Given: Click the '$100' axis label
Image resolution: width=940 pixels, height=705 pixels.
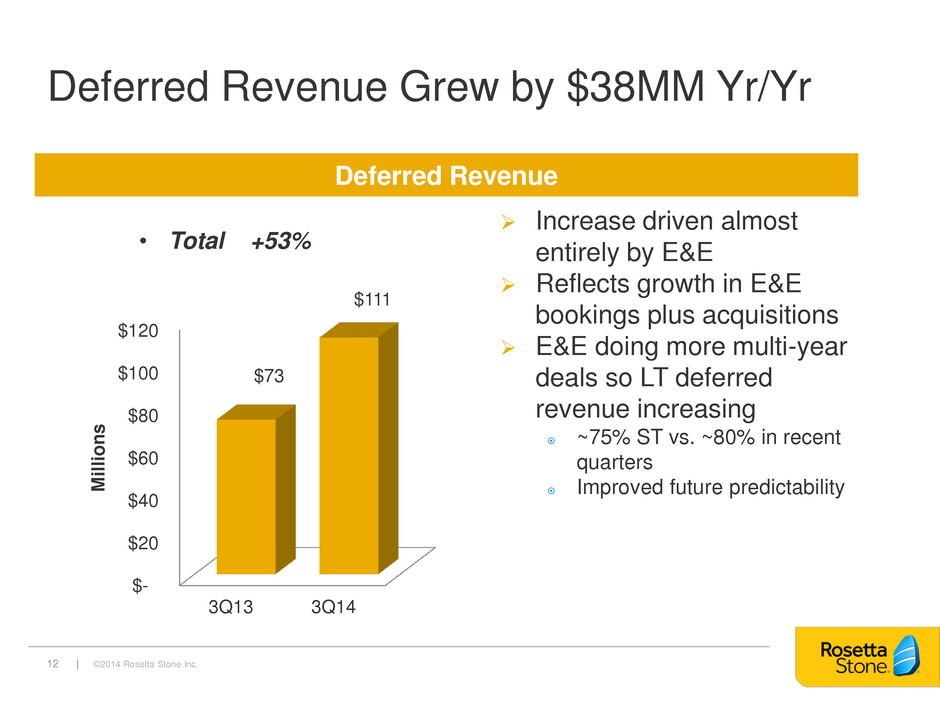Looking at the screenshot, I should (138, 373).
